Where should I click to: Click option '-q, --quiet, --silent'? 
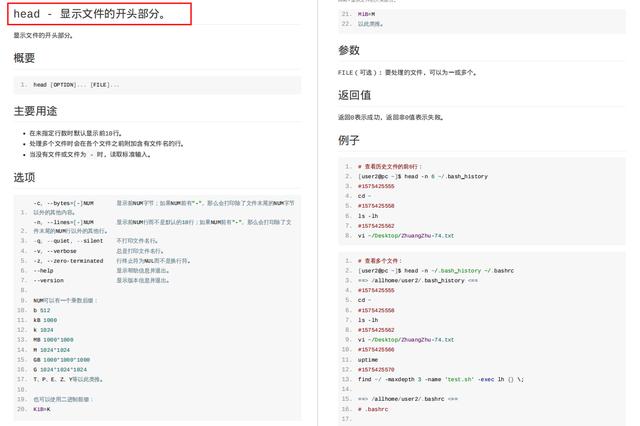[68, 241]
